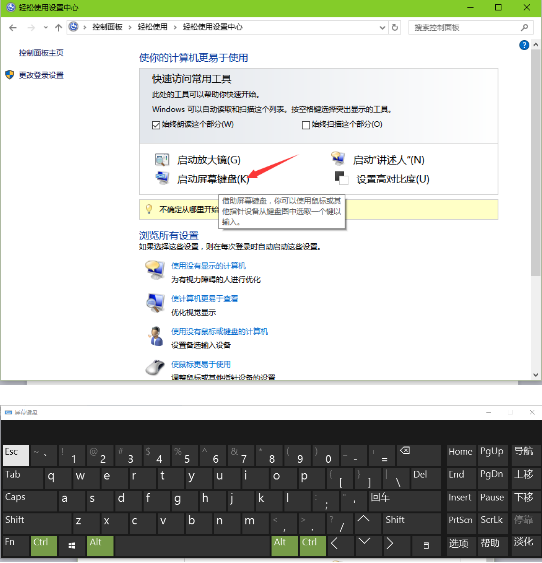
Task: Go back with the back arrow
Action: (13, 28)
